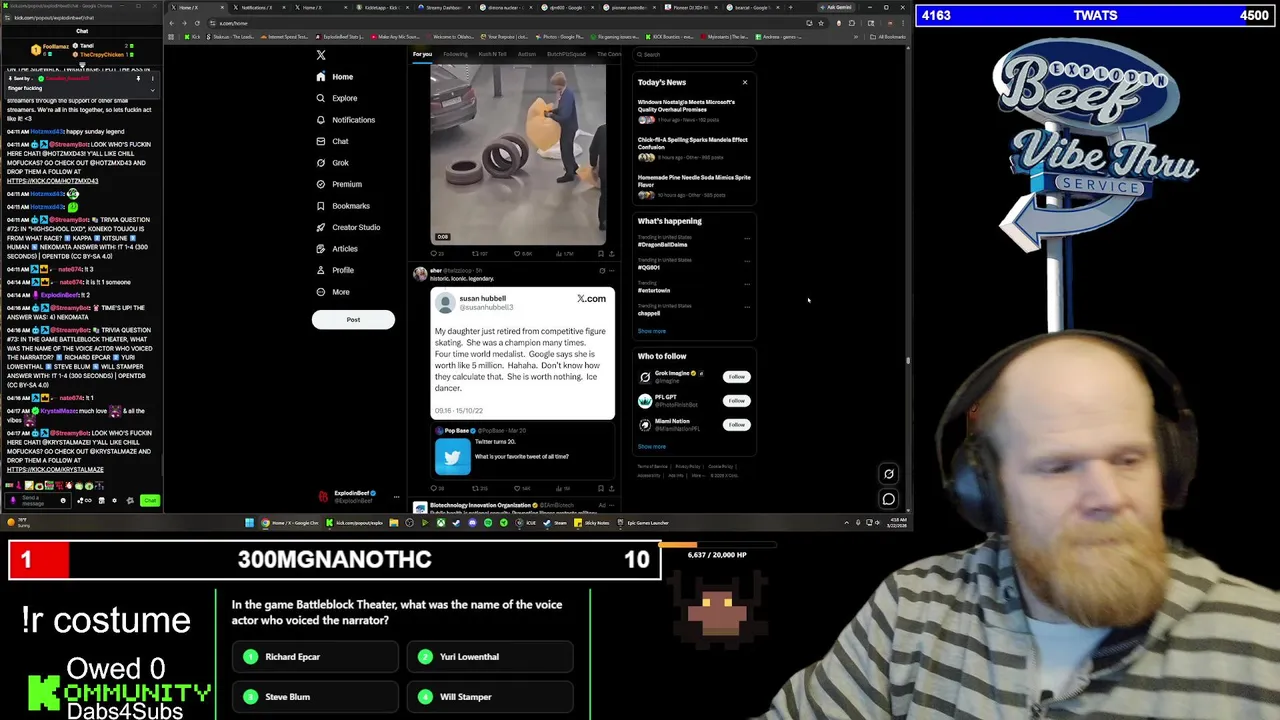The width and height of the screenshot is (1280, 720).
Task: Open Premium in the X sidebar
Action: [x=339, y=184]
